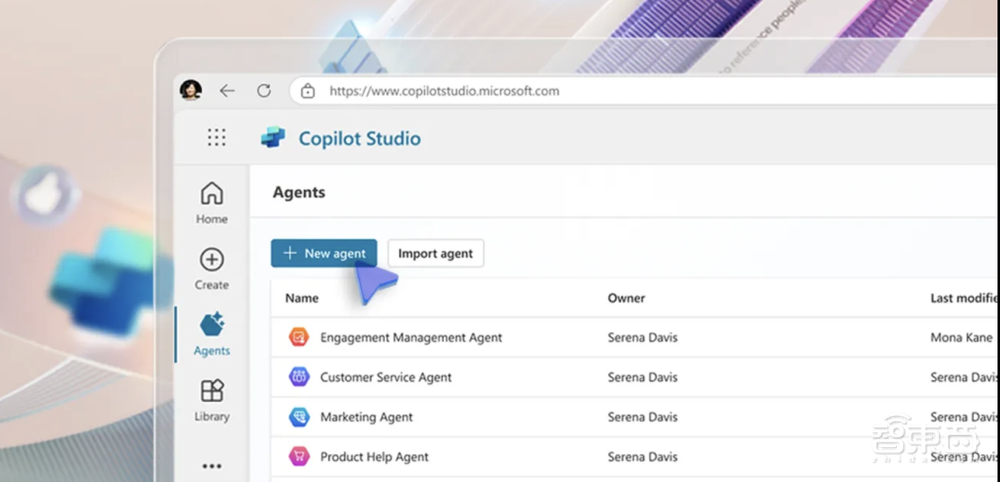Open Product Help Agent
1000x482 pixels.
[x=374, y=456]
